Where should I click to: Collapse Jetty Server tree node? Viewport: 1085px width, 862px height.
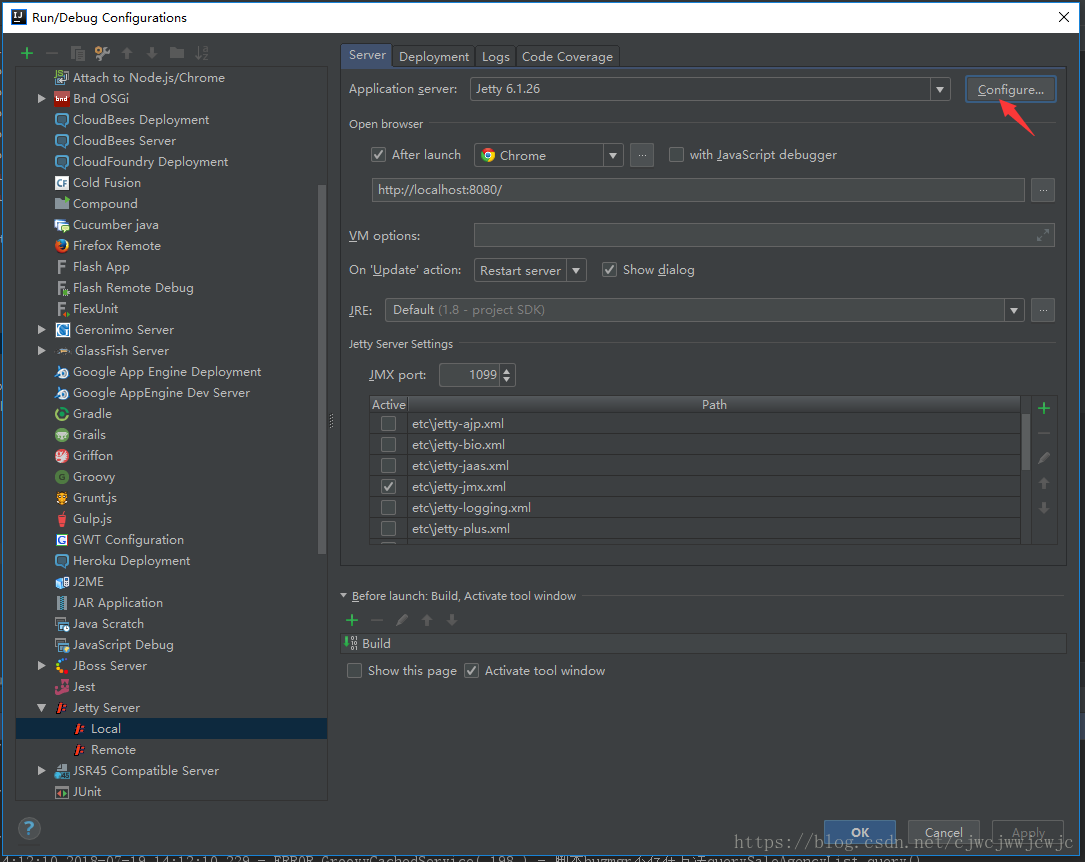click(42, 708)
